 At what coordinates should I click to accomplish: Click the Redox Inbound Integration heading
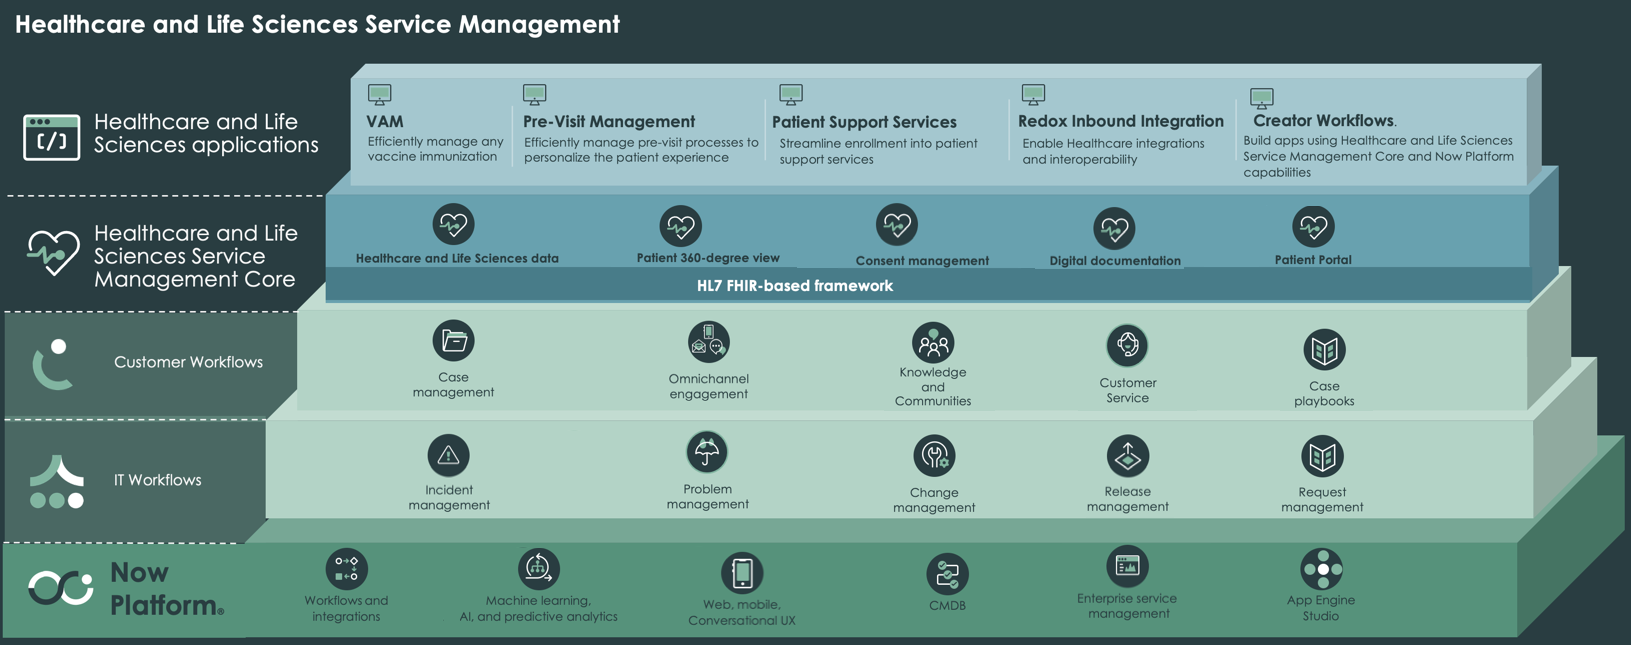point(1120,121)
